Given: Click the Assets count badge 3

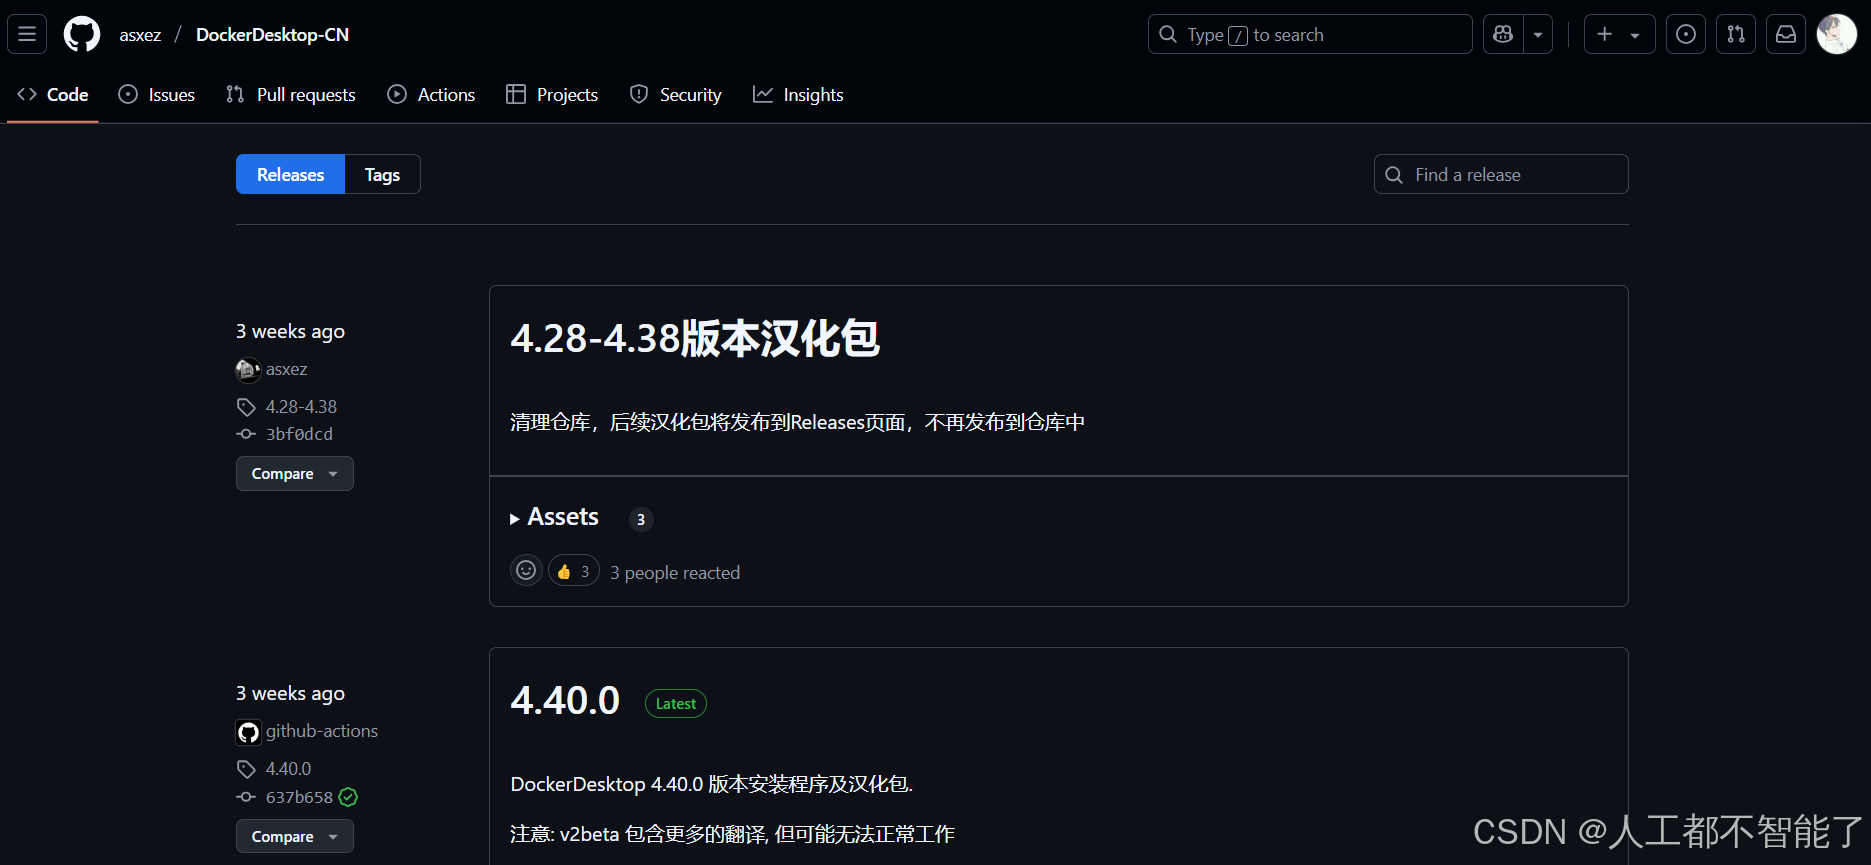Looking at the screenshot, I should [x=641, y=519].
